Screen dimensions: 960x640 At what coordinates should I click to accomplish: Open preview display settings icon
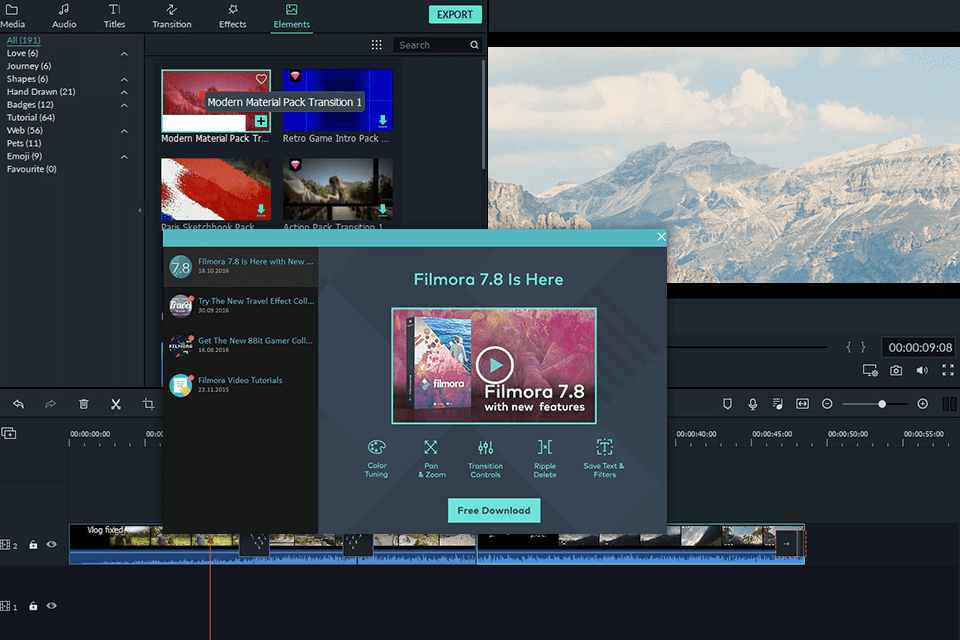870,371
